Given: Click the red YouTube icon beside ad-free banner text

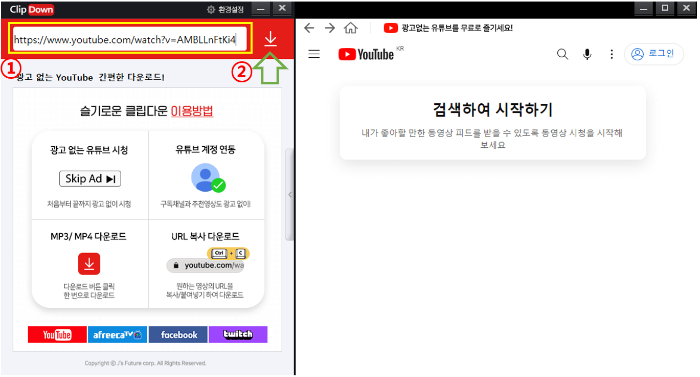Looking at the screenshot, I should pyautogui.click(x=391, y=28).
